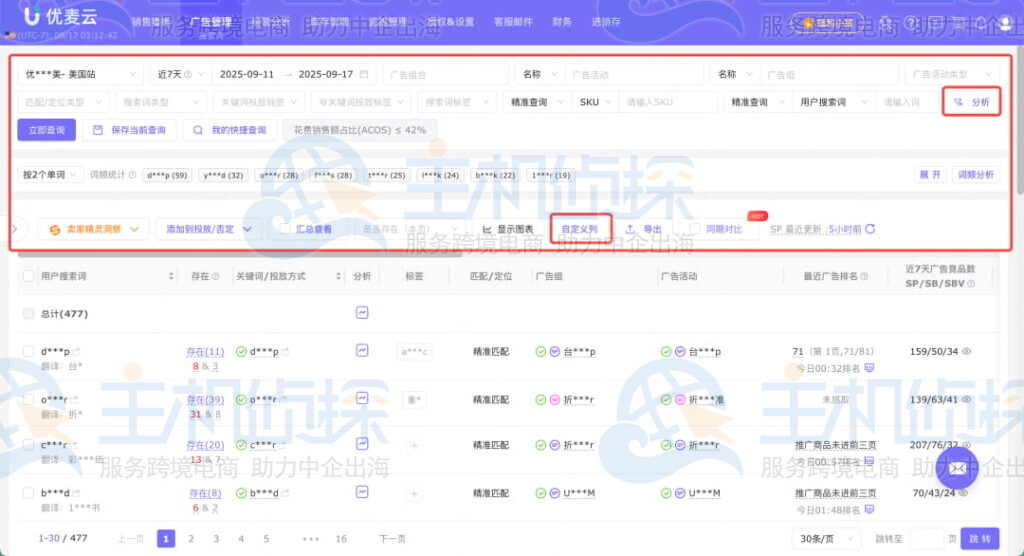The image size is (1024, 556).
Task: Click the 分析 button in the filter area
Action: pos(972,102)
